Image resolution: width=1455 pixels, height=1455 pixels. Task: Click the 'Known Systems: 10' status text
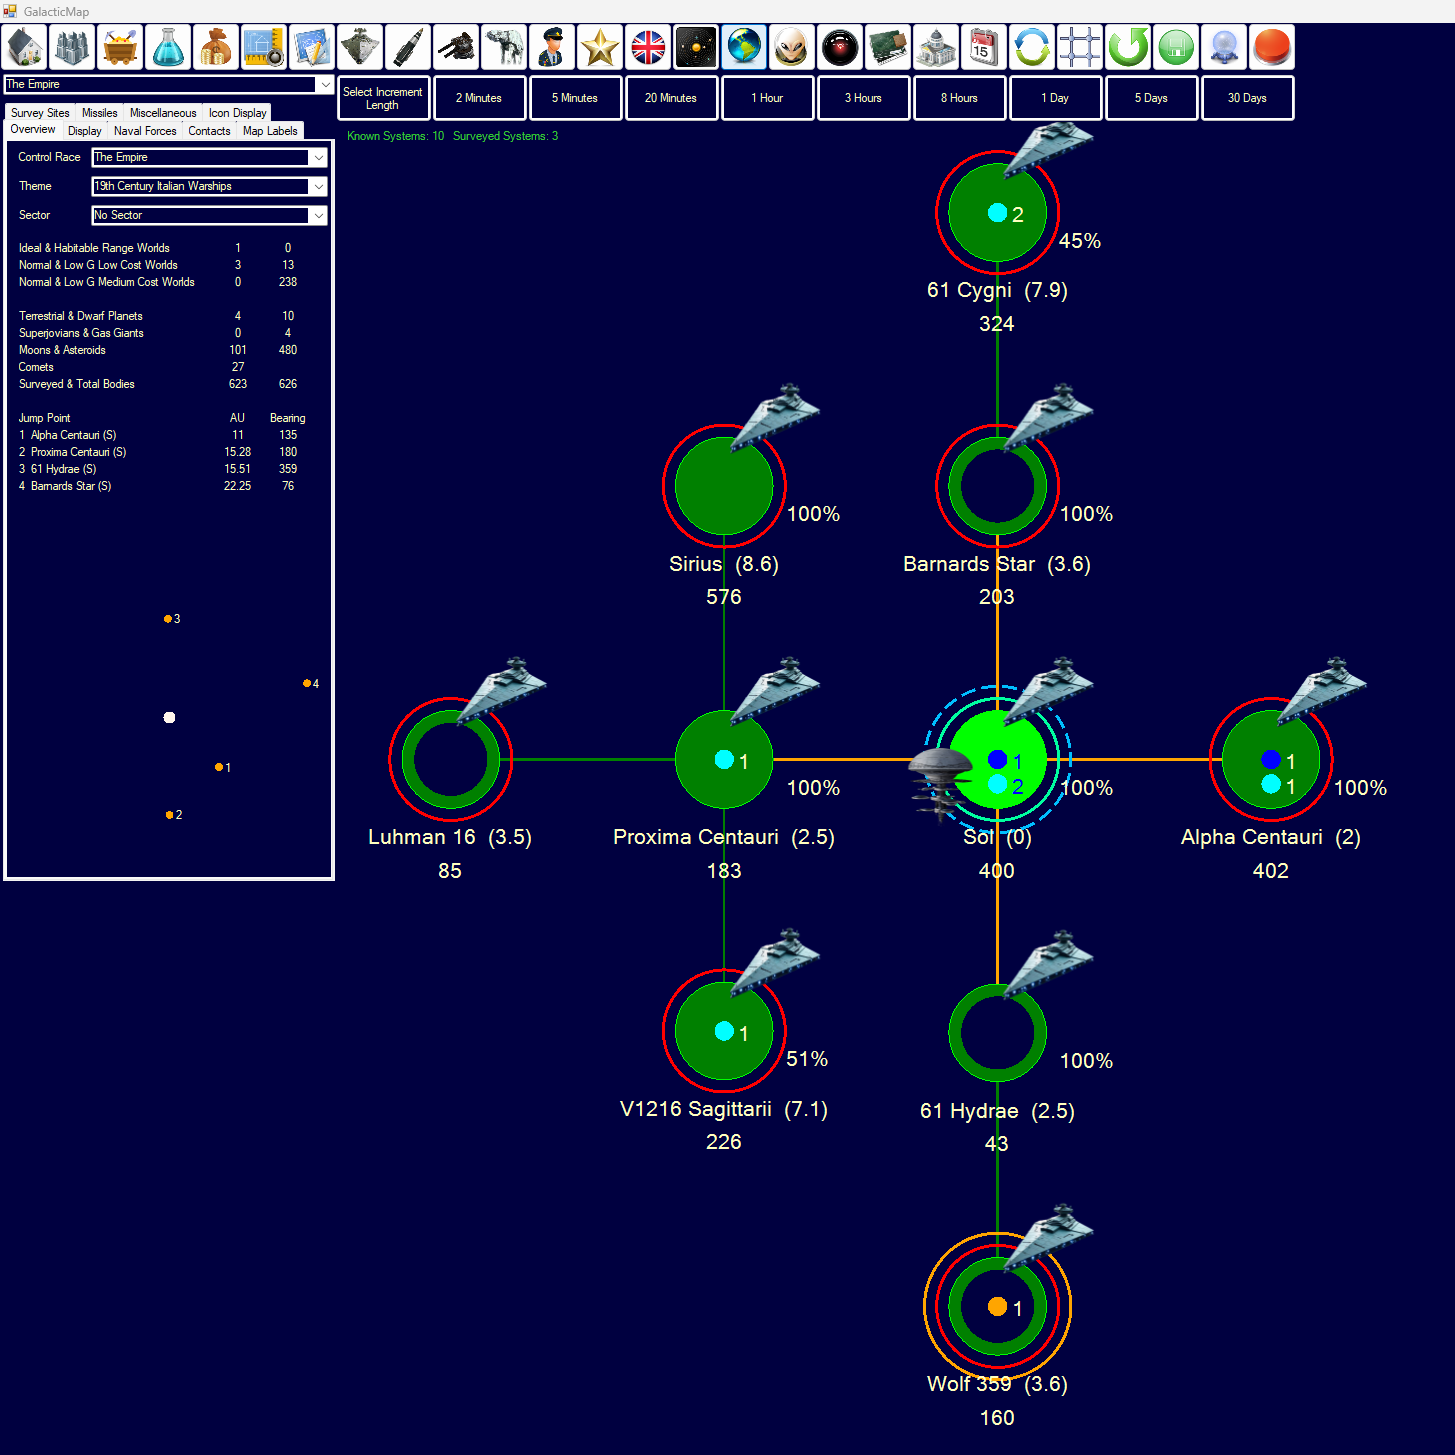pos(395,136)
